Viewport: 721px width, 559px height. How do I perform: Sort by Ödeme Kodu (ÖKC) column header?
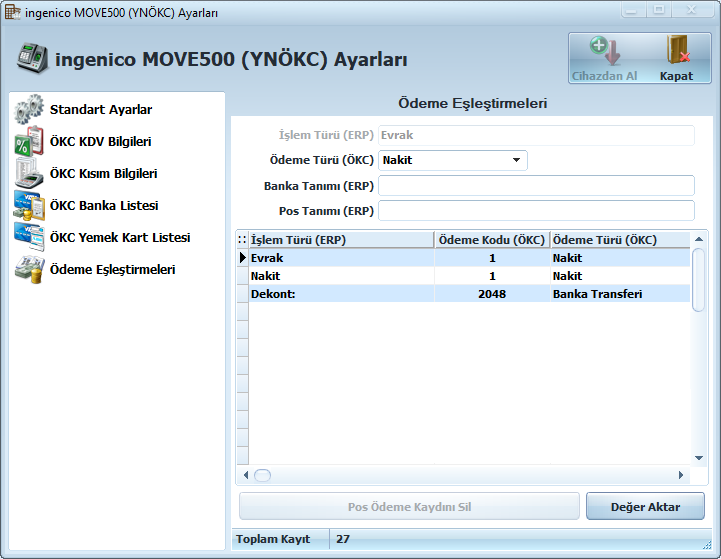coord(492,240)
